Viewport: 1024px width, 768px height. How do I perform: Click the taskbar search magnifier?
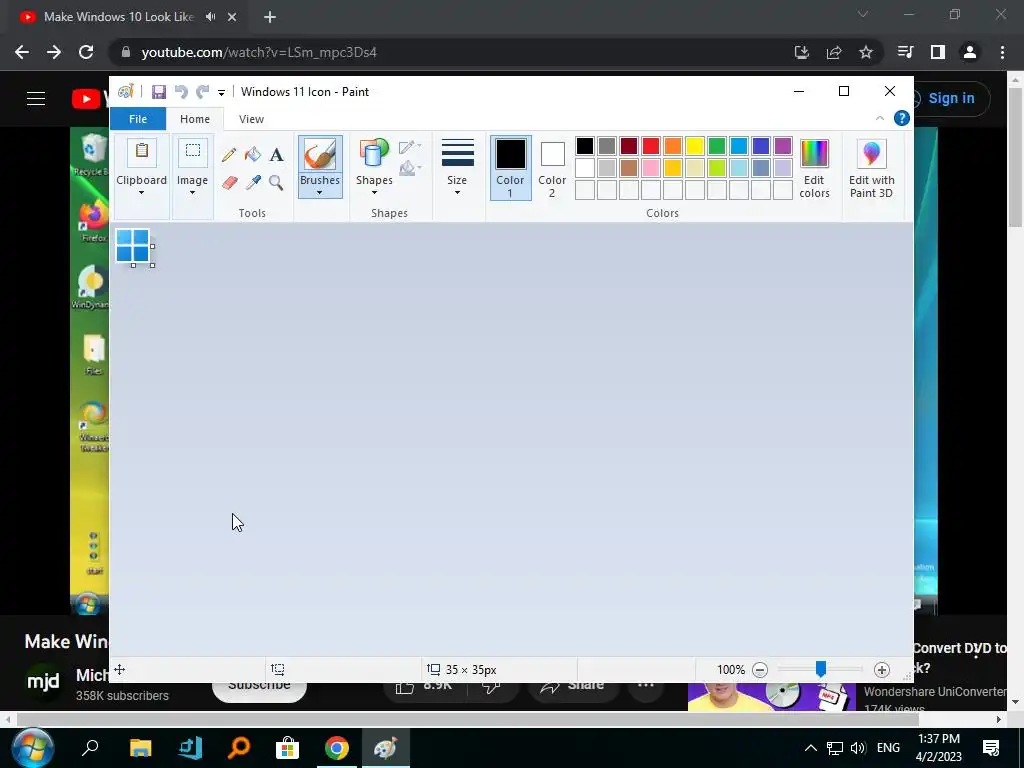pos(90,748)
